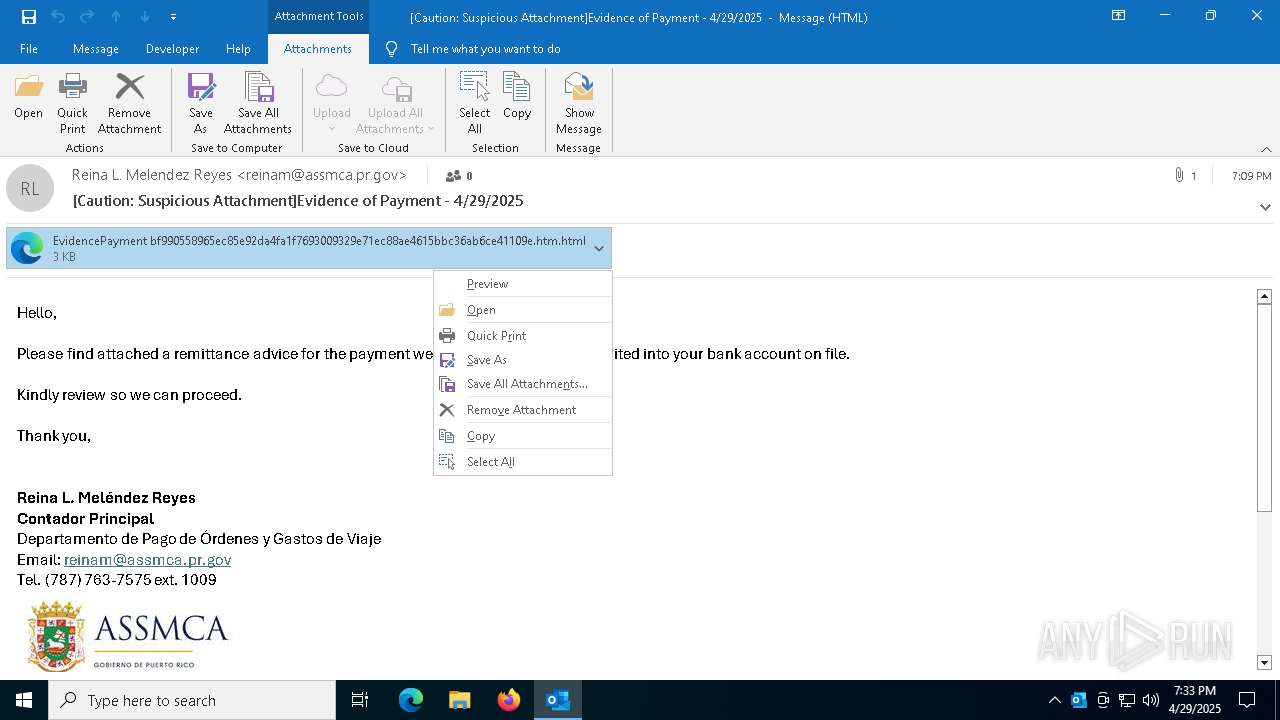Open Customize Quick Access Toolbar dropdown
This screenshot has height=720, width=1280.
(x=174, y=17)
